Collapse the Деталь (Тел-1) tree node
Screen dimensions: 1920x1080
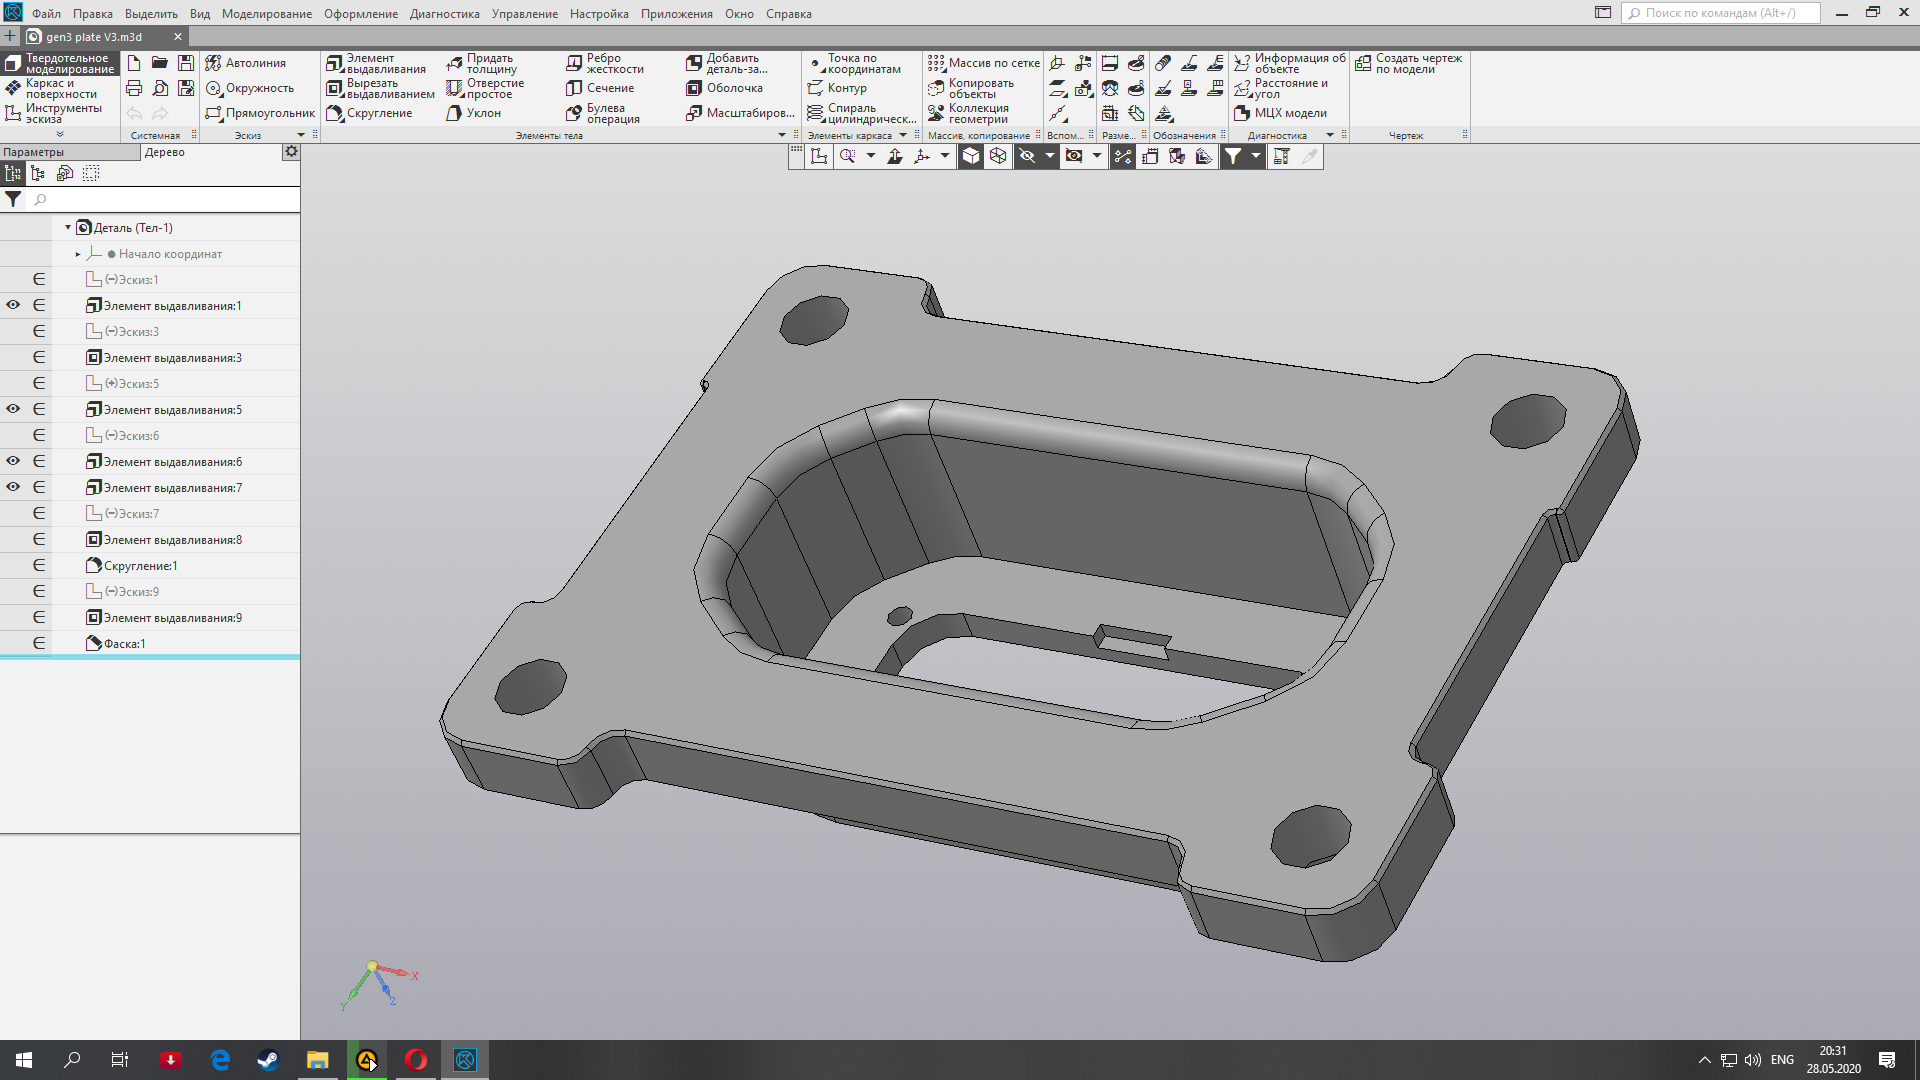68,228
